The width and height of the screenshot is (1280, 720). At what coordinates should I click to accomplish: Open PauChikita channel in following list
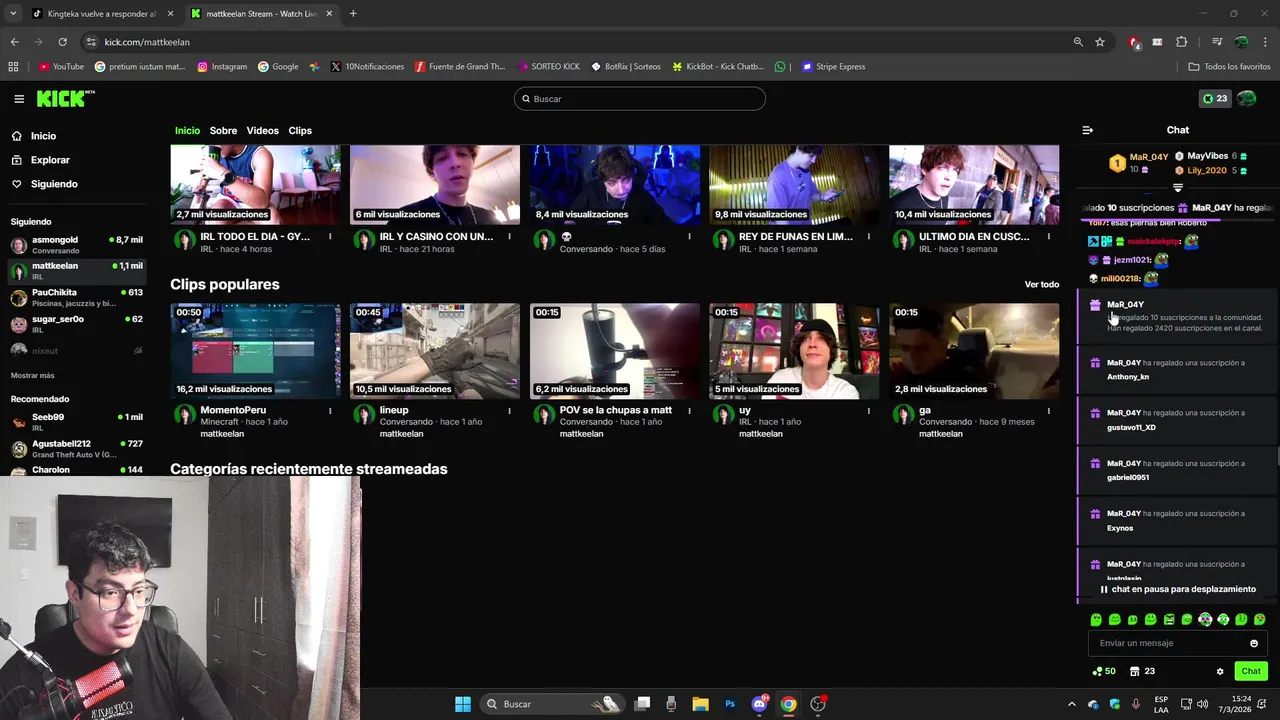click(x=76, y=297)
